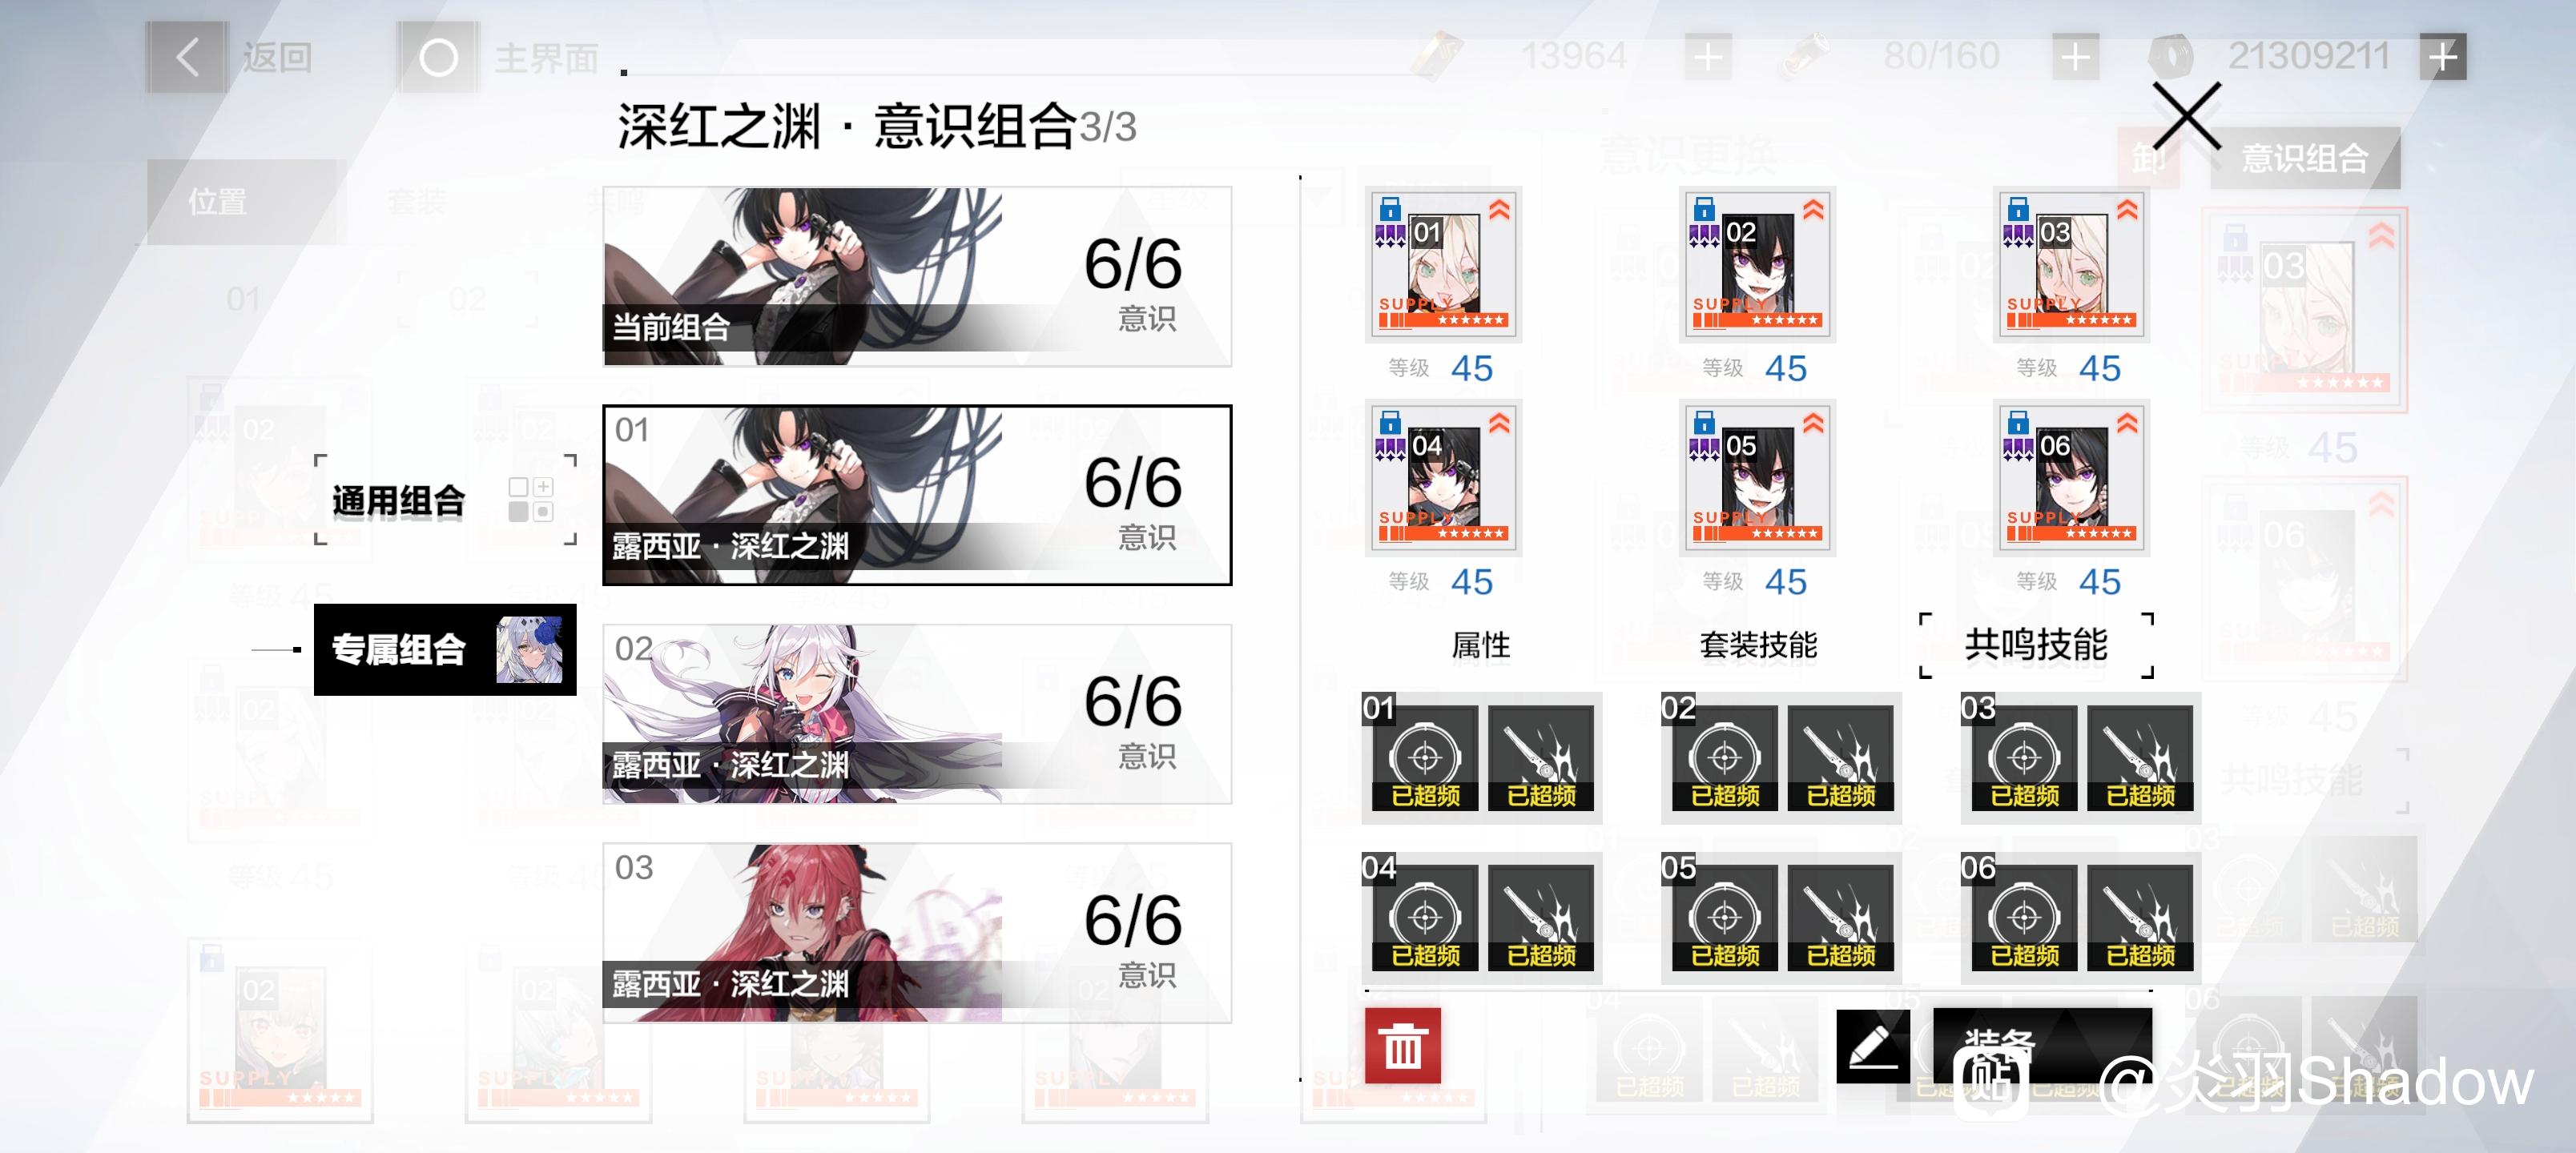Switch to the 属性 tab
Viewport: 2576px width, 1153px height.
[1480, 645]
